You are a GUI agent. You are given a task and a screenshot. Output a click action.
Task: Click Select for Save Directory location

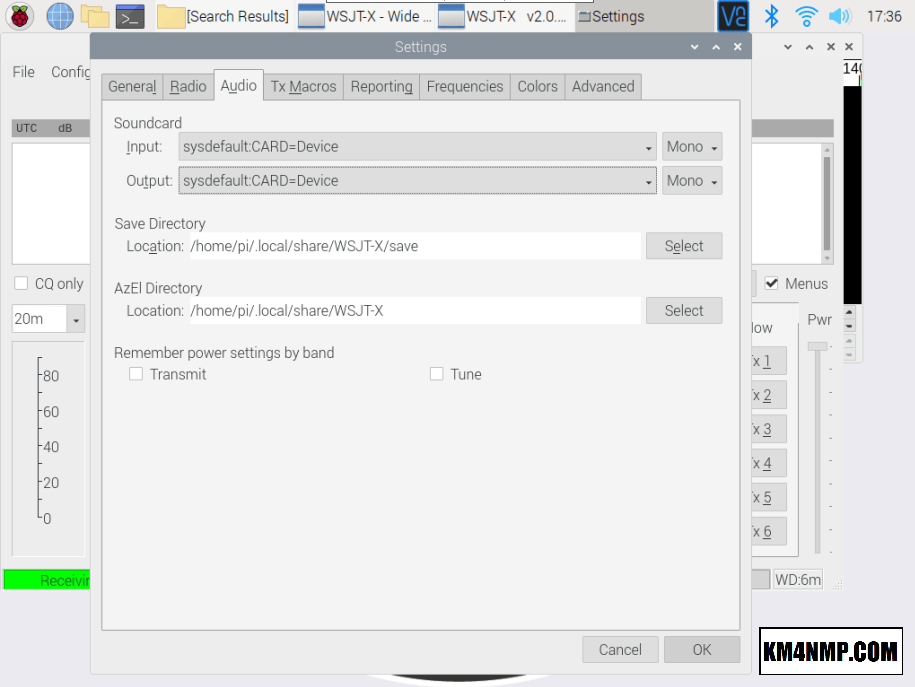tap(684, 246)
